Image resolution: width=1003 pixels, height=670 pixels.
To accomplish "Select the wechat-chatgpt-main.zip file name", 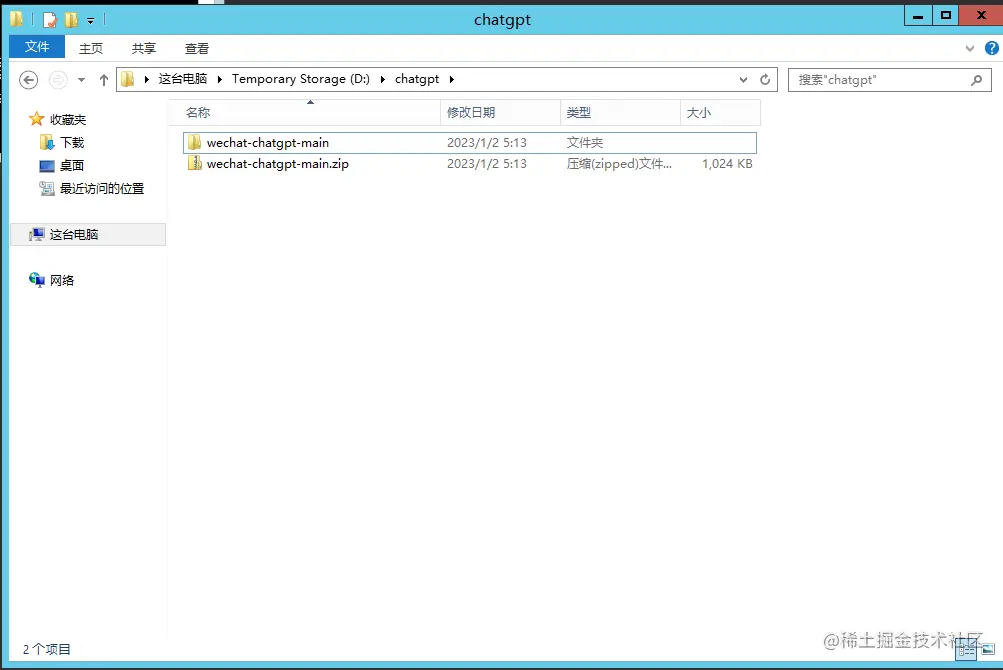I will click(x=278, y=164).
